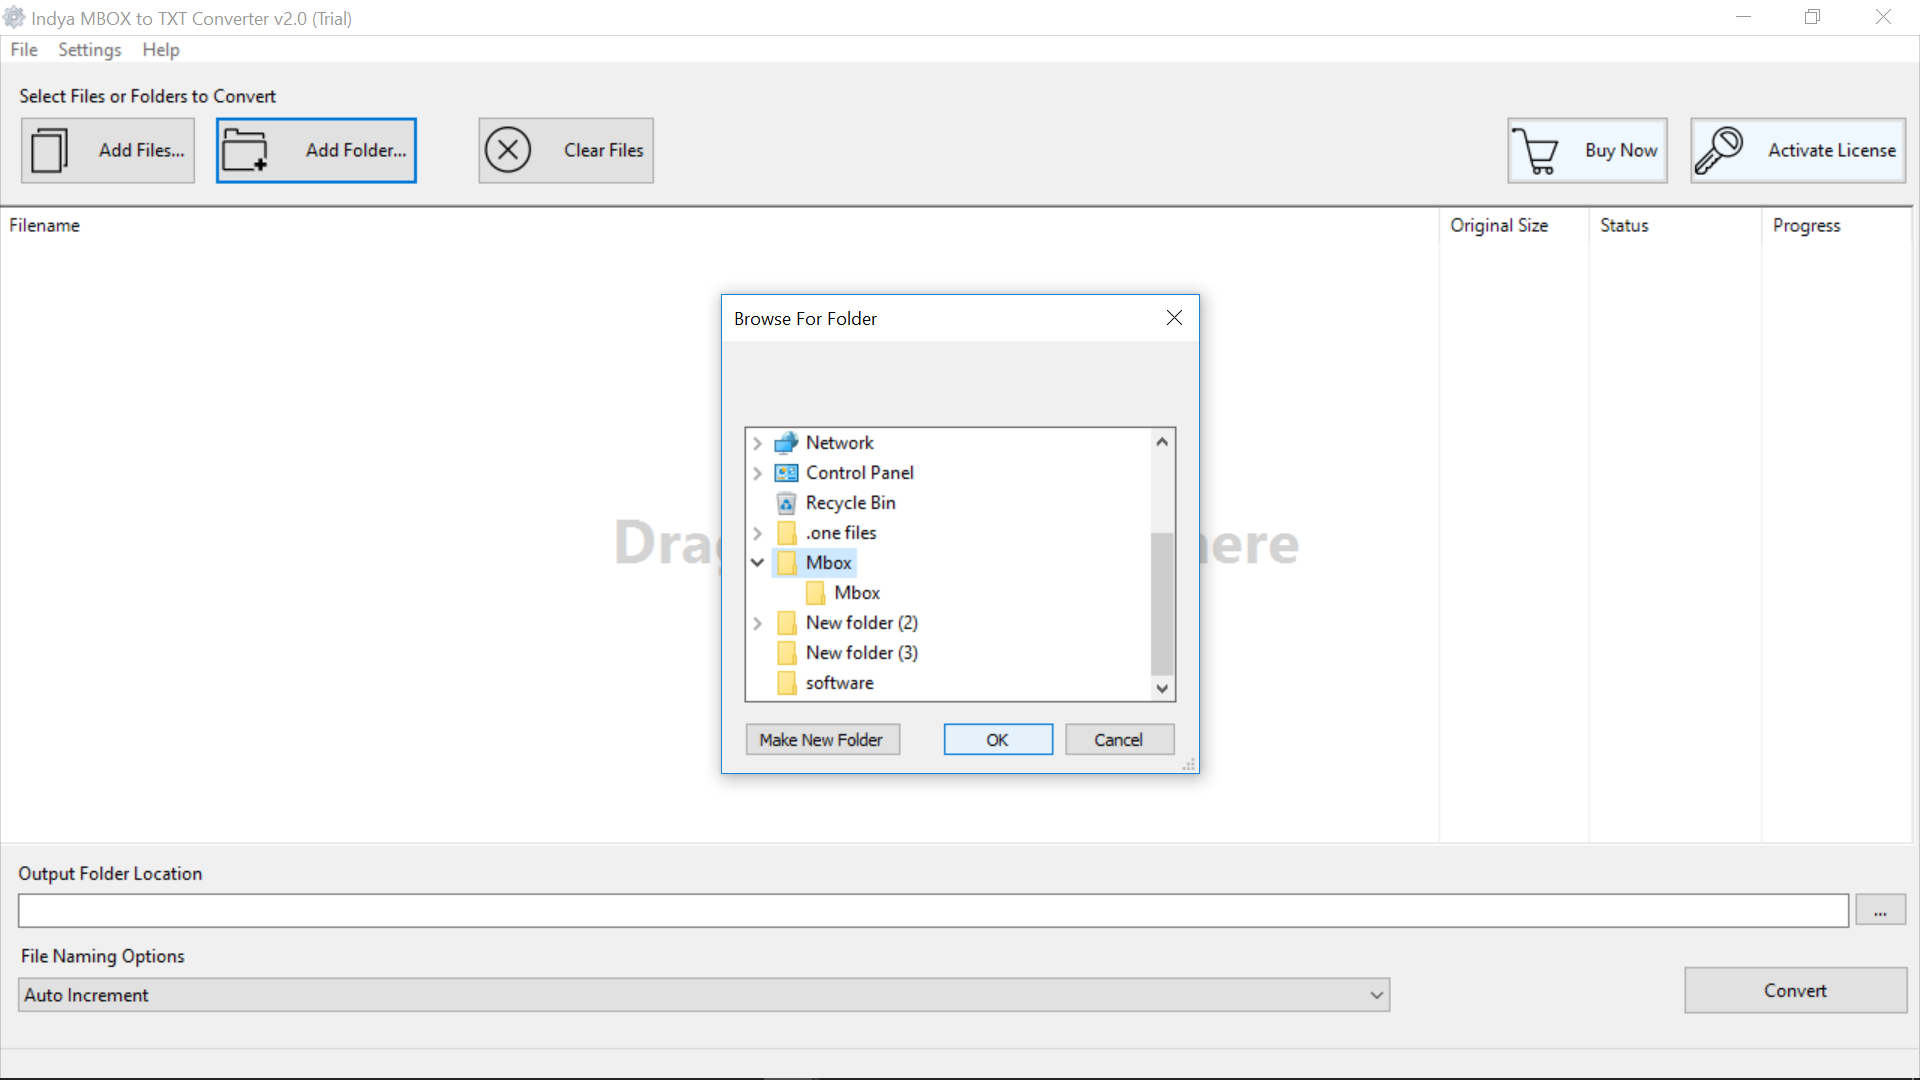Click the Clear Files button label
Screen dimensions: 1920x1080
pyautogui.click(x=603, y=150)
